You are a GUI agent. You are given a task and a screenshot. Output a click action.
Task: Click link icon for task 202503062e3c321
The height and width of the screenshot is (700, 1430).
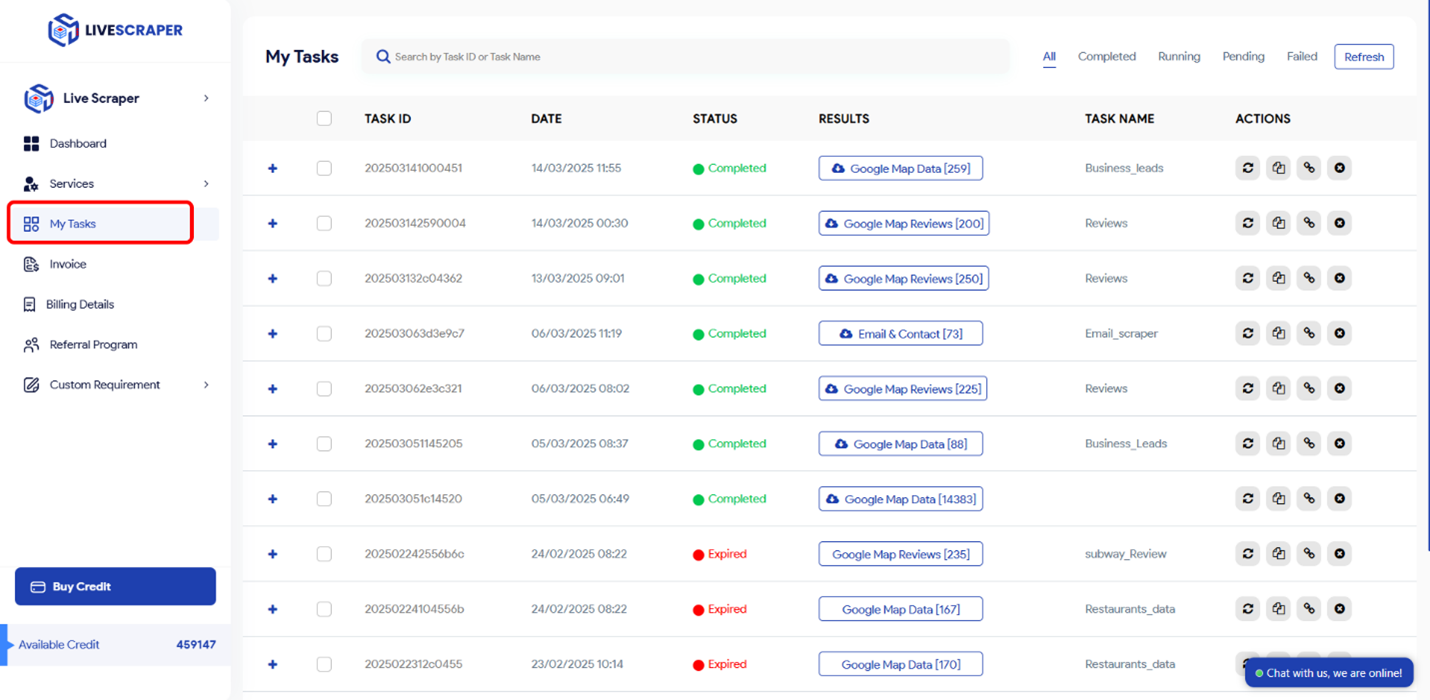(1309, 388)
